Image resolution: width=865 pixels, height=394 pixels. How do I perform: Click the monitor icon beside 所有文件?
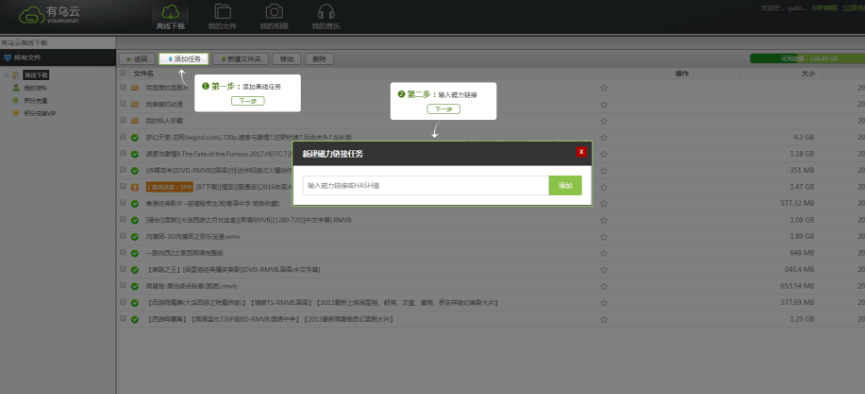(7, 57)
